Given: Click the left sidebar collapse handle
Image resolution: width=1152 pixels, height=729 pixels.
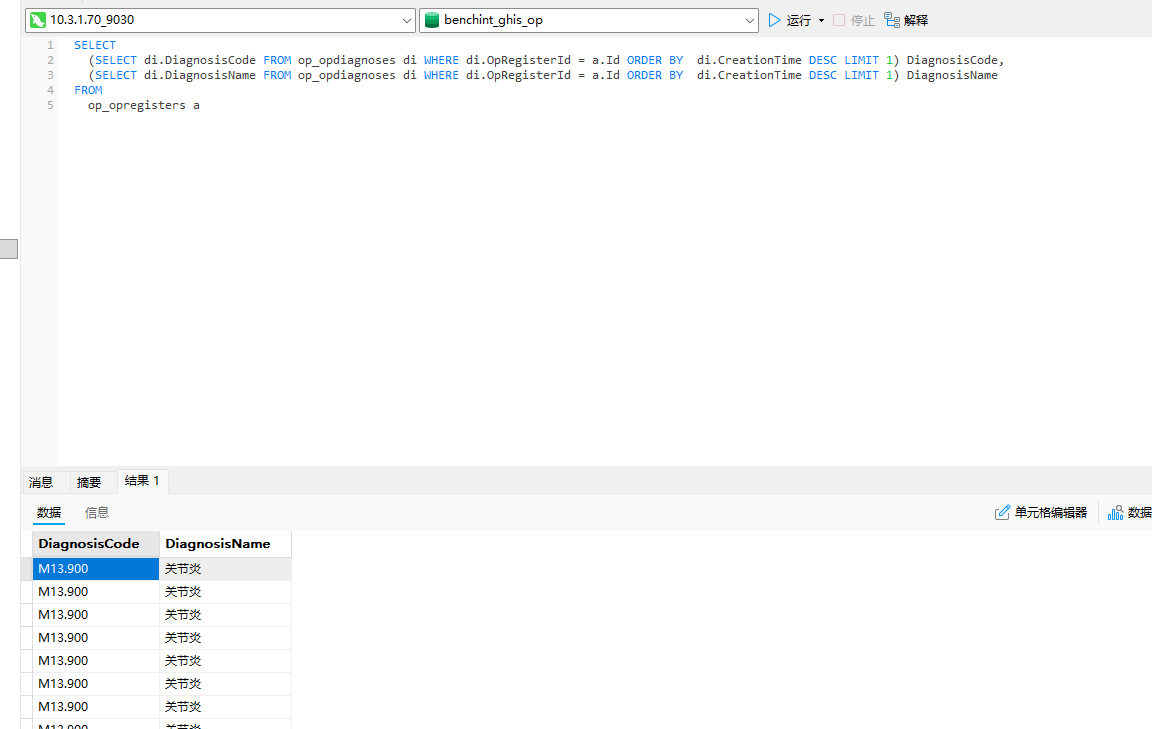Looking at the screenshot, I should pos(9,249).
